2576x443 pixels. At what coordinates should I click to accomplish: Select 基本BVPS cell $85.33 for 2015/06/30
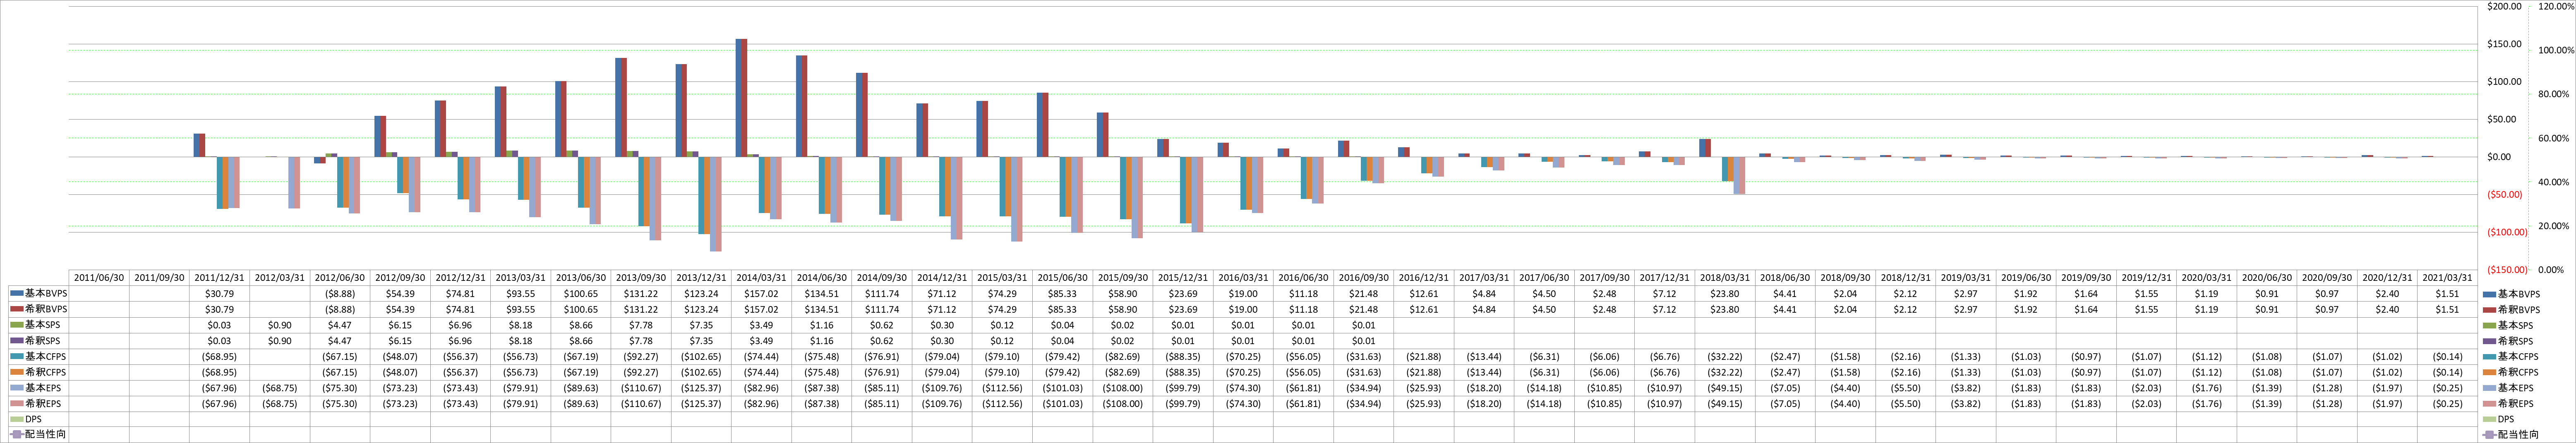[x=1063, y=294]
